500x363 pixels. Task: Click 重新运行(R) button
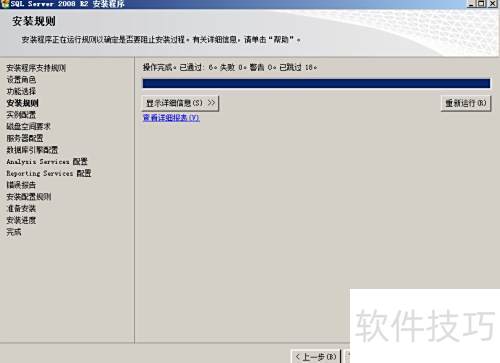point(466,103)
